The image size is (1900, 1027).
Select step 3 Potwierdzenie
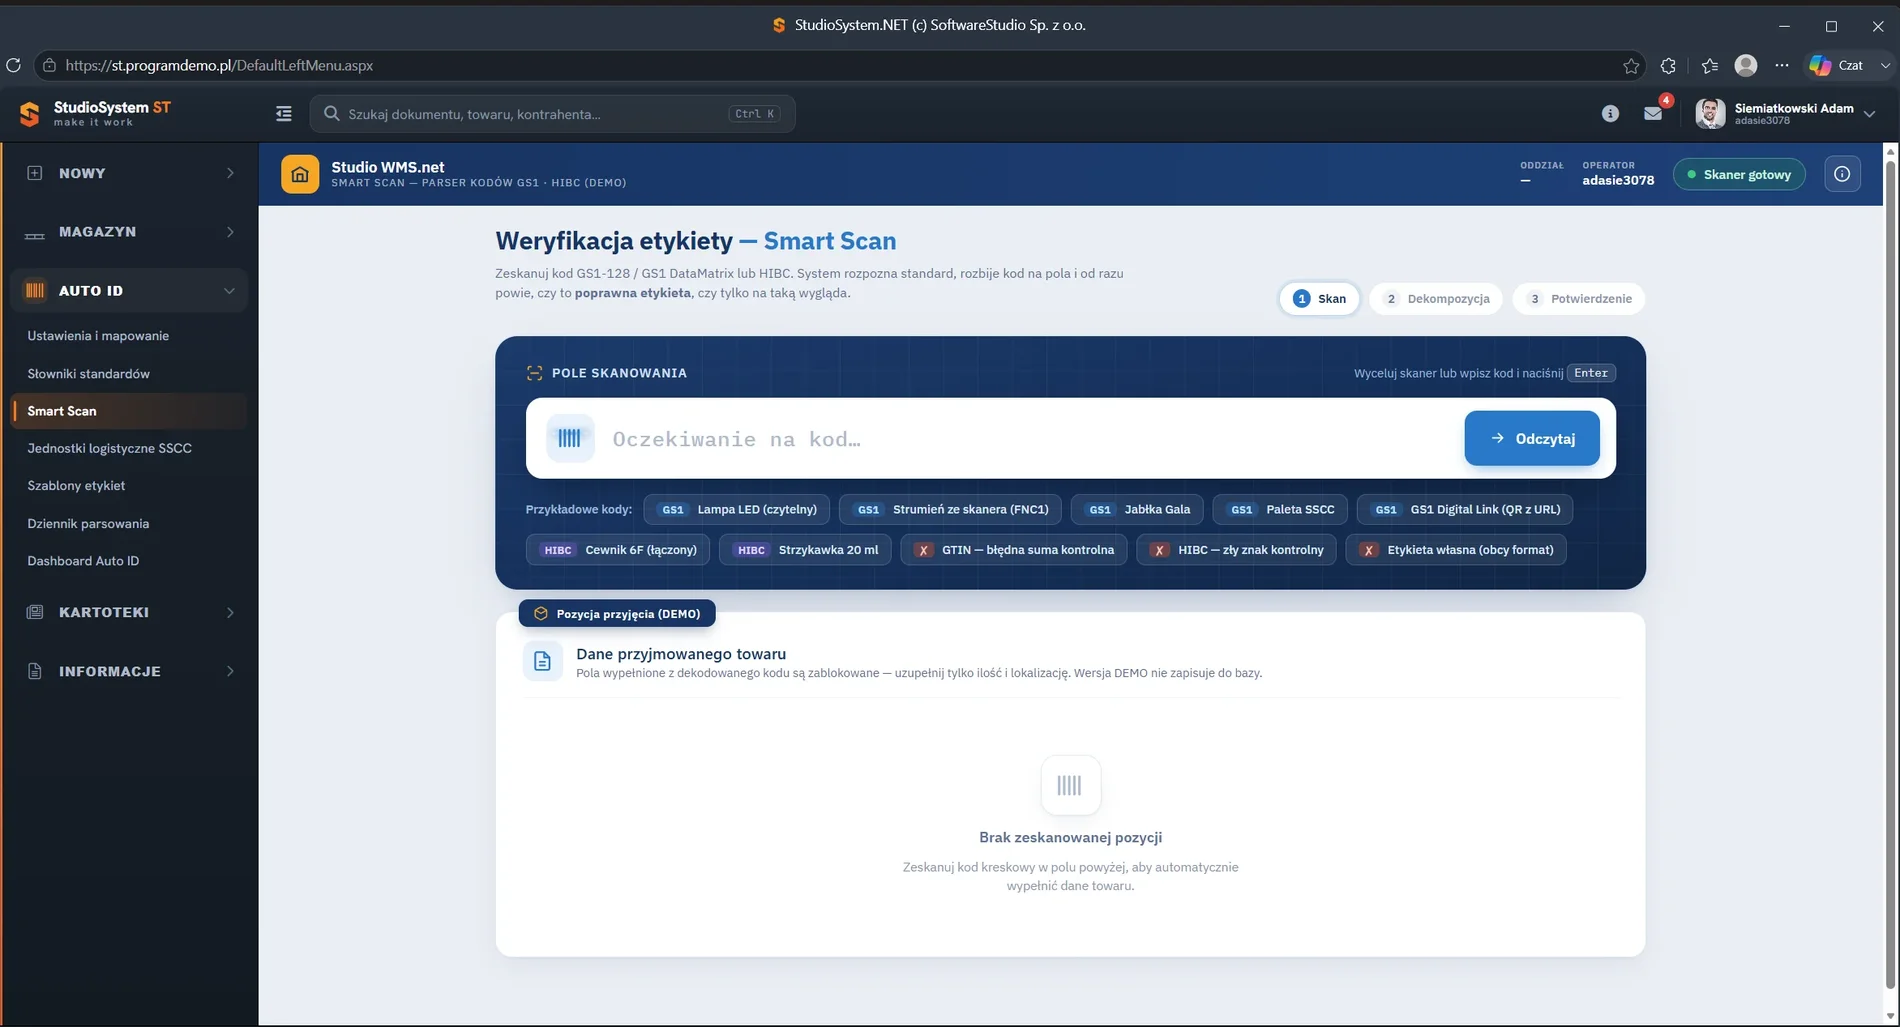click(1579, 299)
